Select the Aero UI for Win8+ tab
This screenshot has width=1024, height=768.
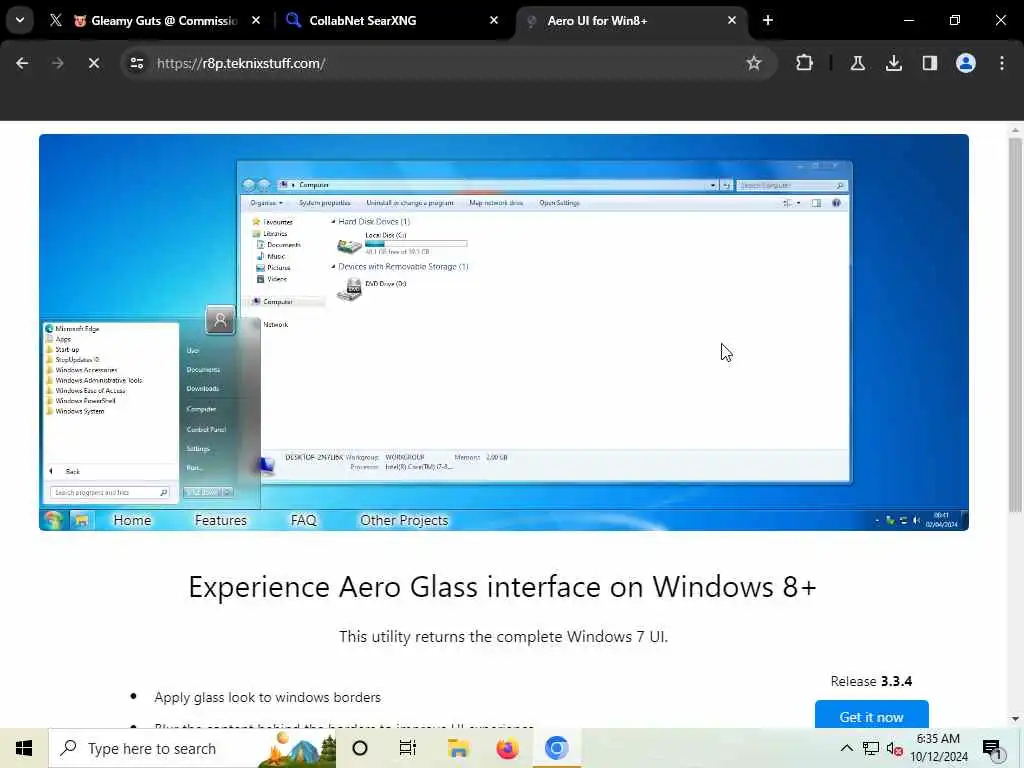(x=632, y=21)
